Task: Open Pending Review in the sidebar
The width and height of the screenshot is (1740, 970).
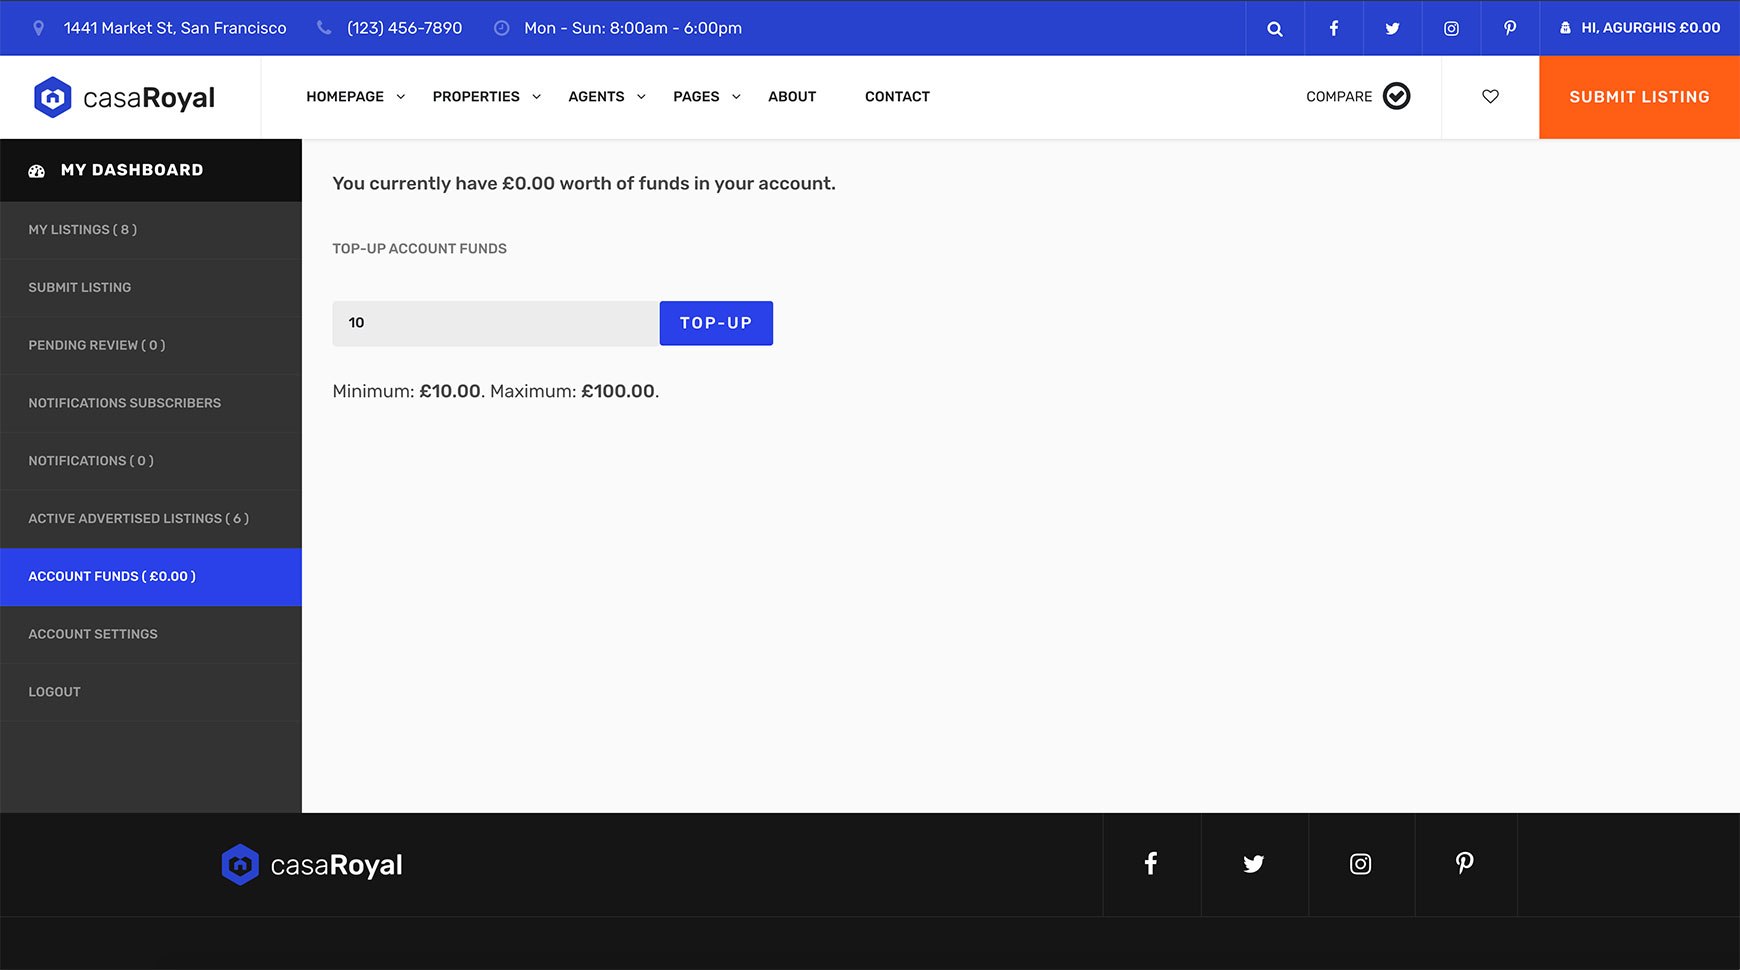Action: click(151, 346)
